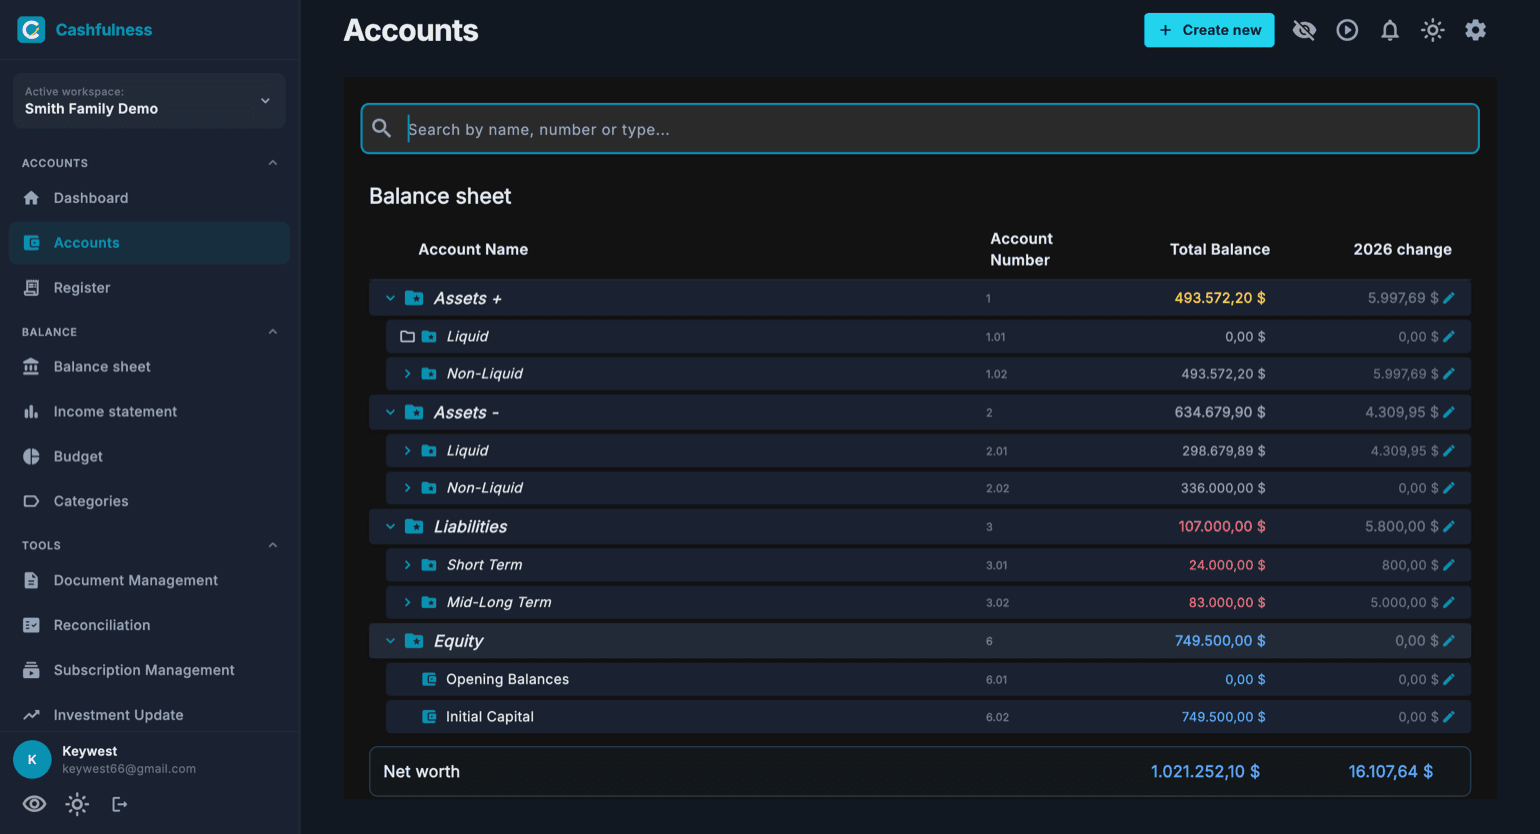This screenshot has width=1540, height=834.
Task: Edit pencil icon on Assets - row
Action: click(x=1449, y=412)
